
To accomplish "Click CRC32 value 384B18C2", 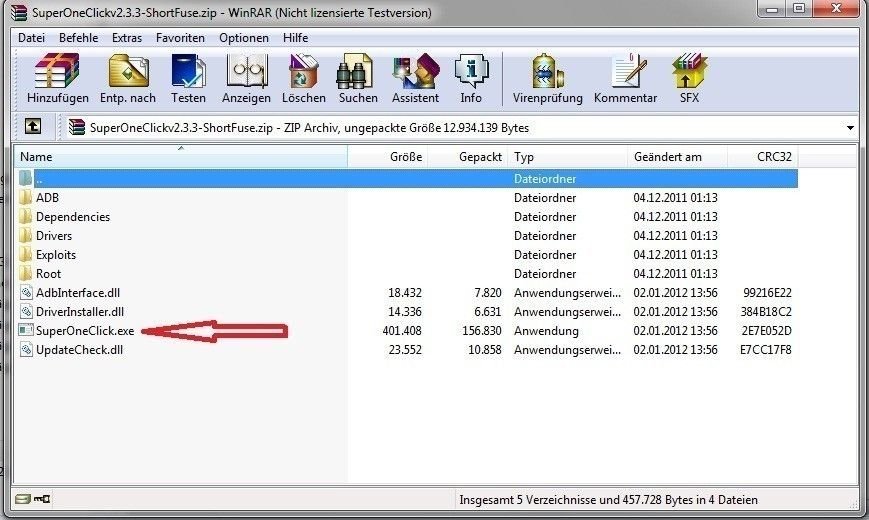I will point(766,312).
